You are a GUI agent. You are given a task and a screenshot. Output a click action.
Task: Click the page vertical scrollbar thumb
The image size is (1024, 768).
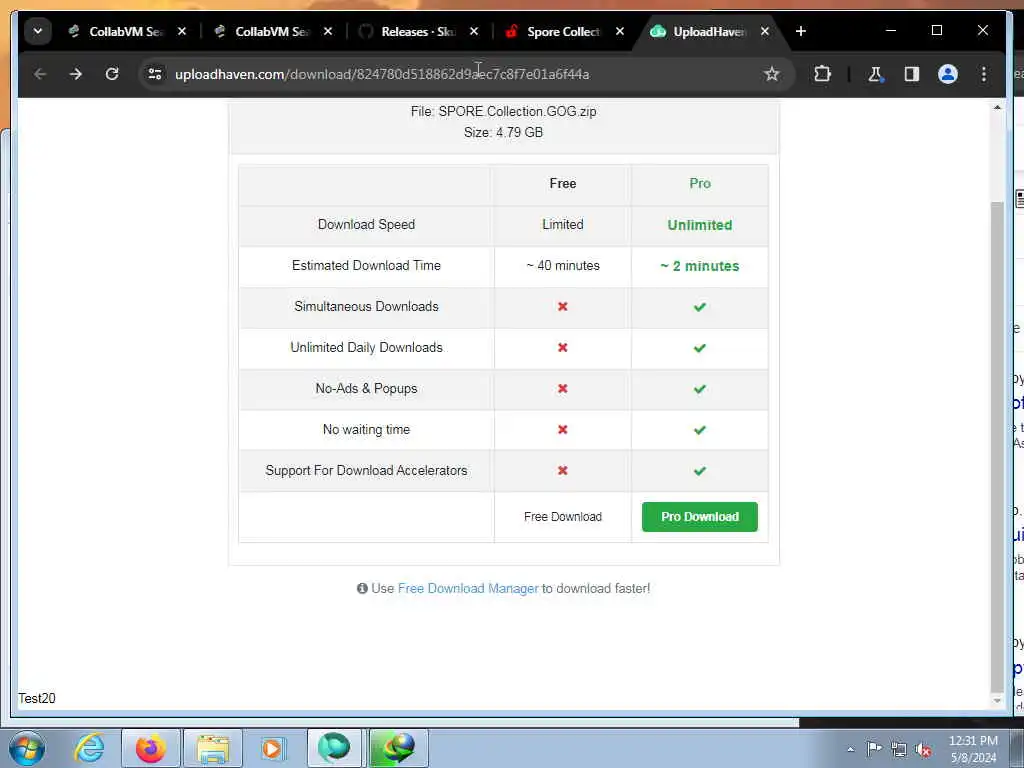coord(997,447)
